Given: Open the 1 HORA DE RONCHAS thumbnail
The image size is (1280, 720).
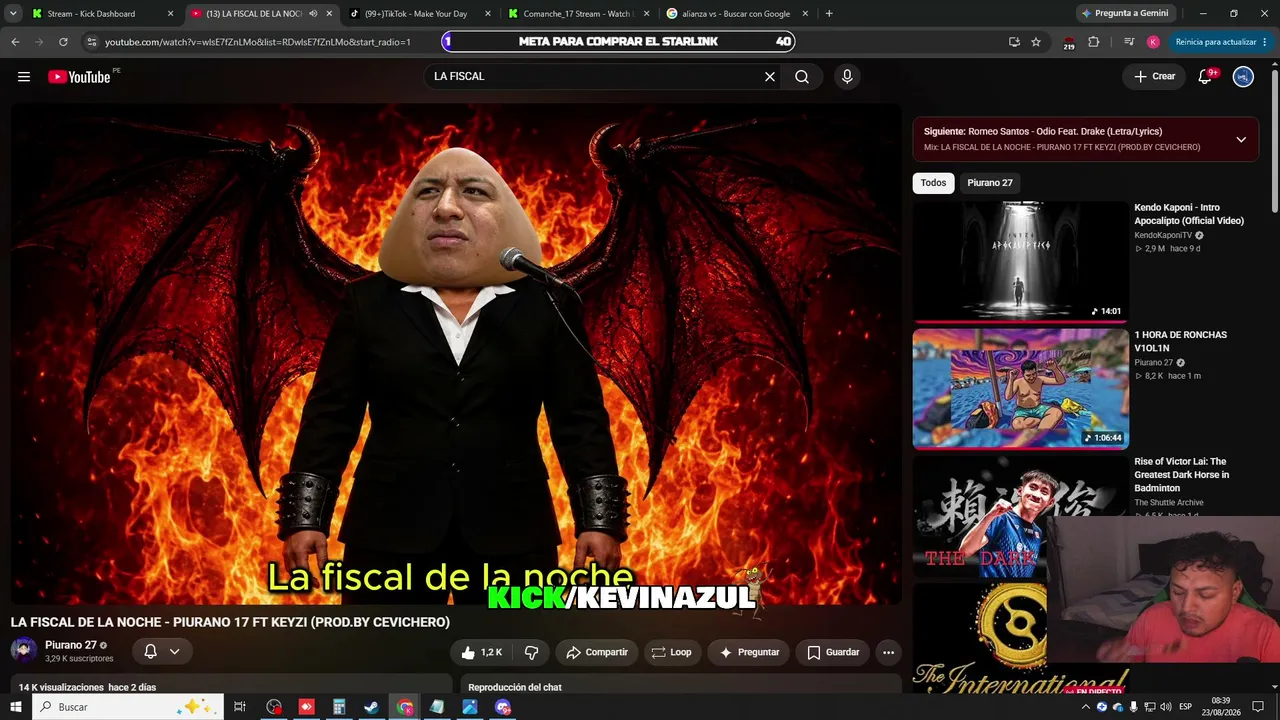Looking at the screenshot, I should click(1020, 389).
